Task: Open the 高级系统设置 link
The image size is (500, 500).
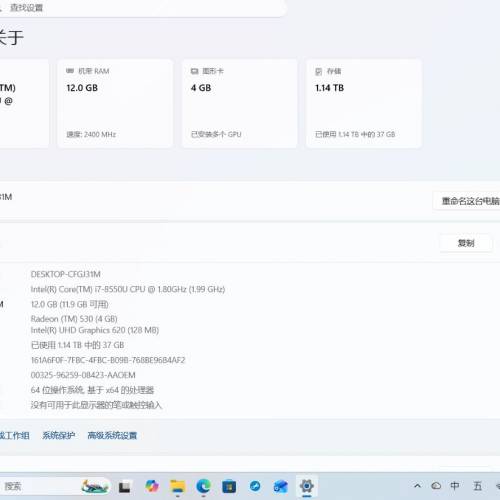Action: coord(112,435)
